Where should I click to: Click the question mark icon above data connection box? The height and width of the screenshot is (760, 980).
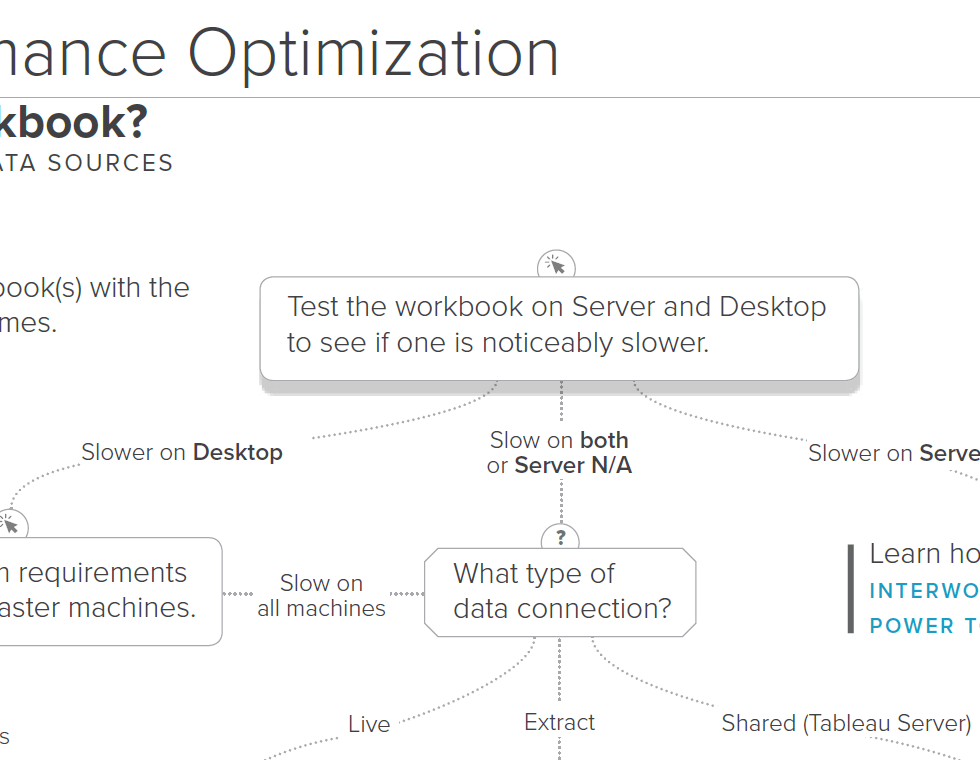pyautogui.click(x=560, y=539)
